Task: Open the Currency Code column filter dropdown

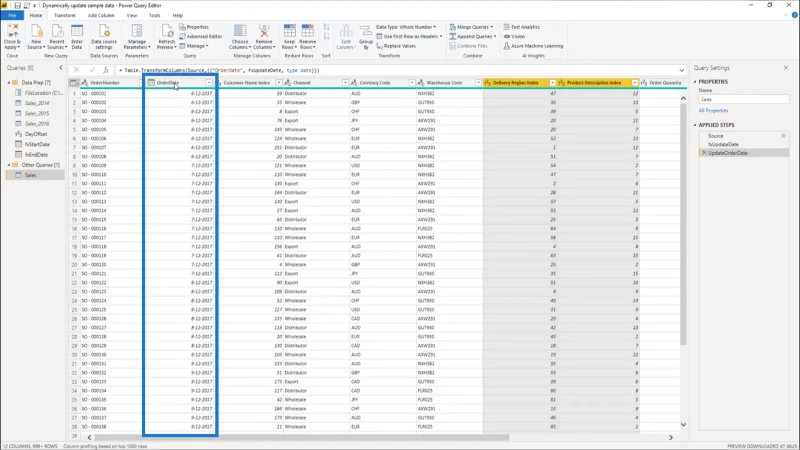Action: pos(412,83)
